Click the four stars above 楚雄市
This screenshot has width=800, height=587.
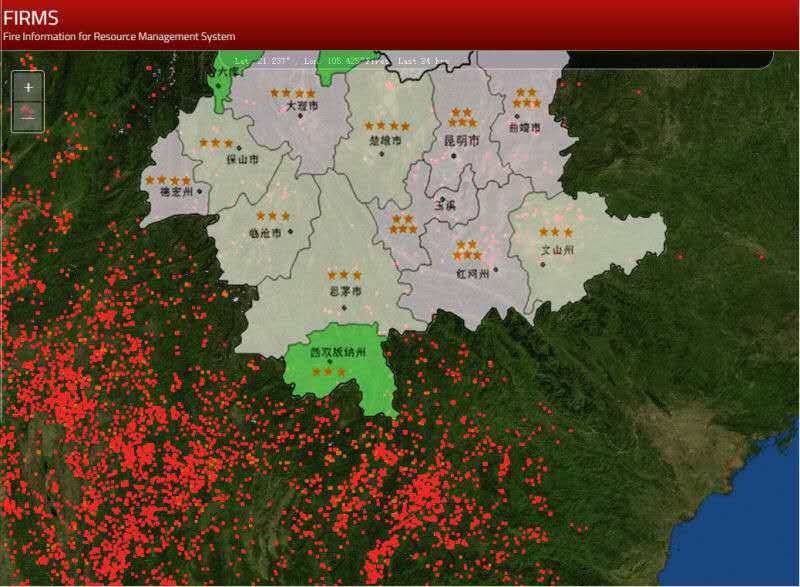(386, 126)
